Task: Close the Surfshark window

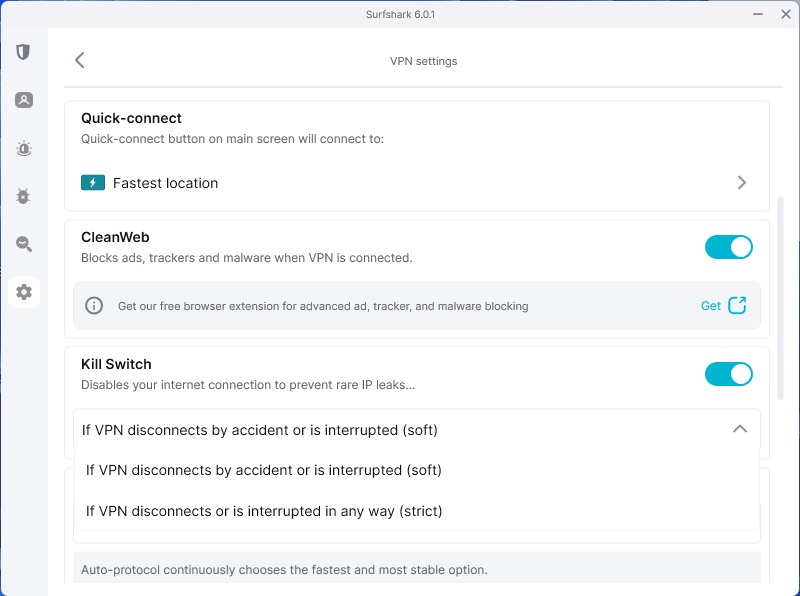Action: (786, 14)
